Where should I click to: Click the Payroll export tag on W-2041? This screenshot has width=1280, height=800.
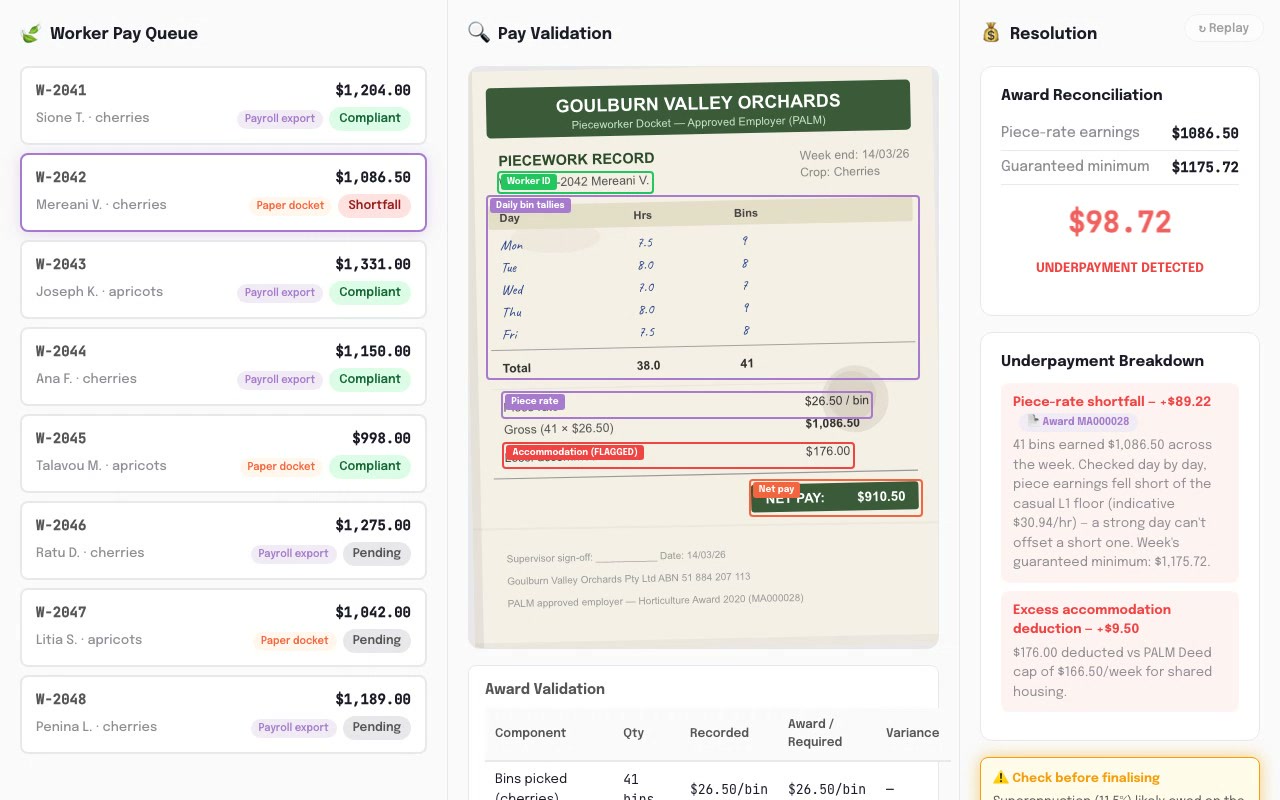[280, 118]
